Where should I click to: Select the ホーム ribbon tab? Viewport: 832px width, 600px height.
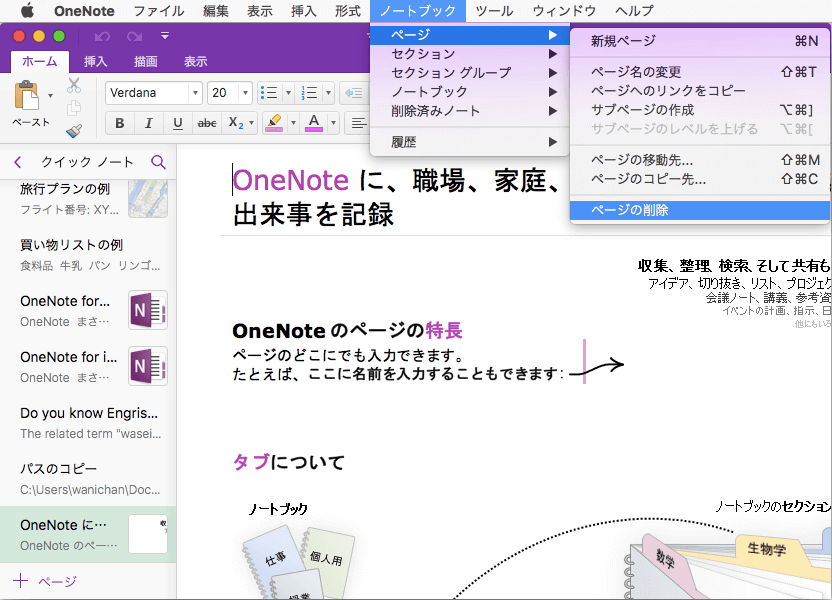pyautogui.click(x=40, y=62)
